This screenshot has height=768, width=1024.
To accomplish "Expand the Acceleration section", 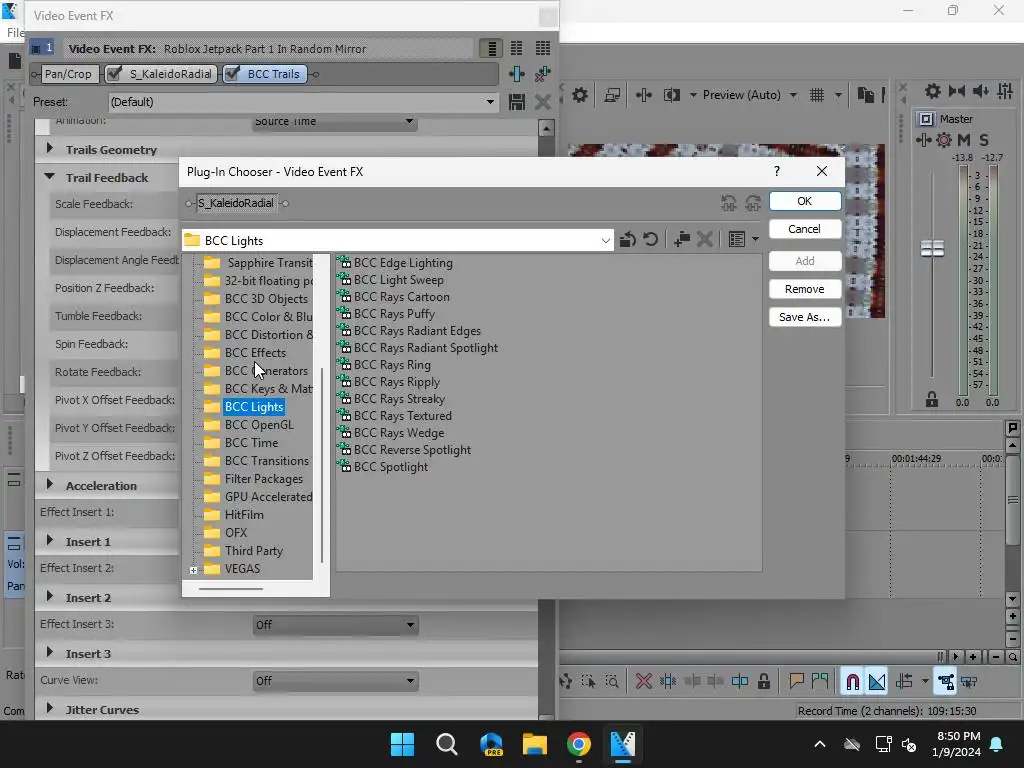I will pos(50,485).
